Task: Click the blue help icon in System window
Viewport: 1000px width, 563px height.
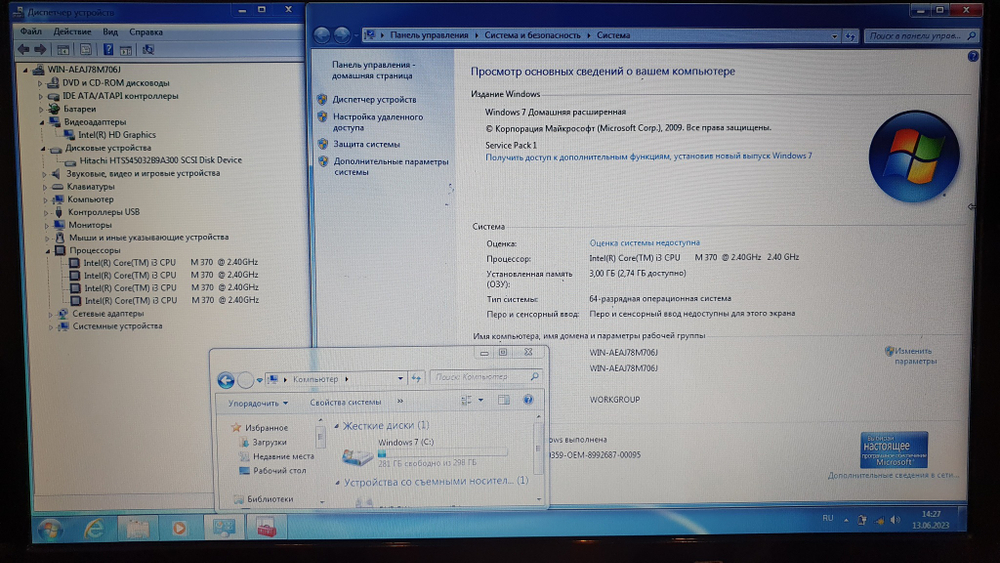Action: [973, 56]
